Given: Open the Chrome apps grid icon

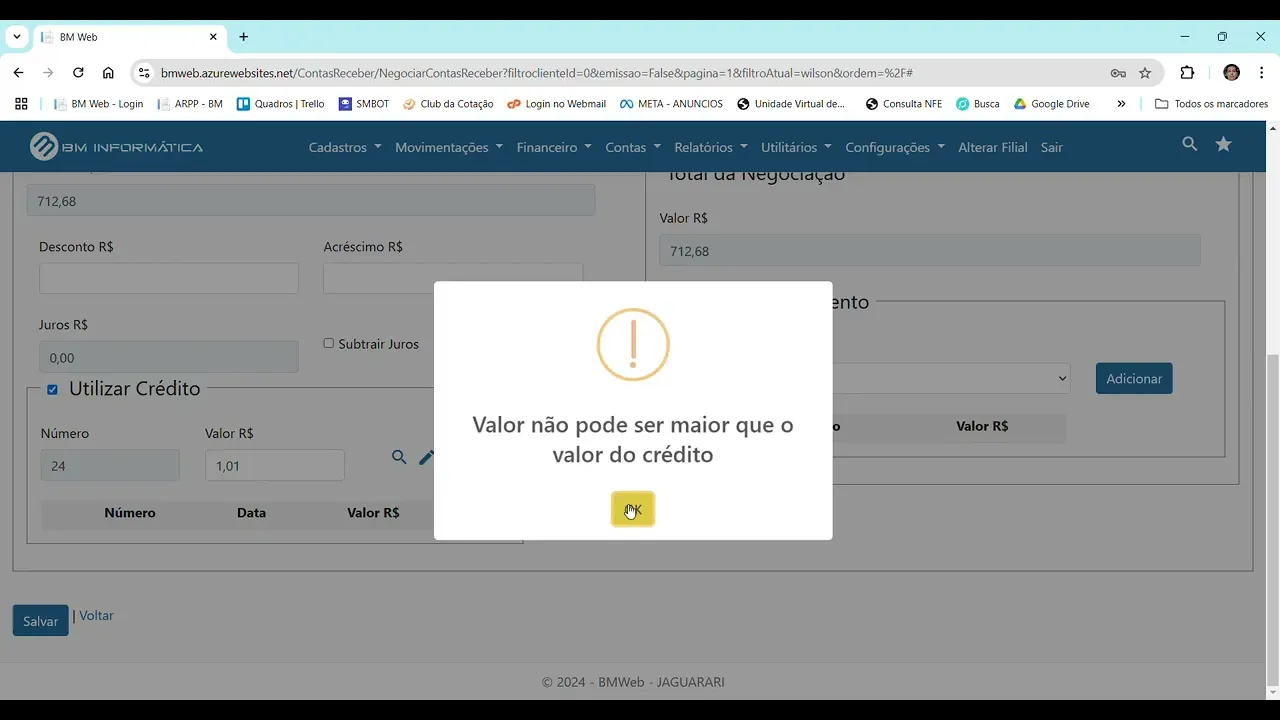Looking at the screenshot, I should tap(21, 103).
